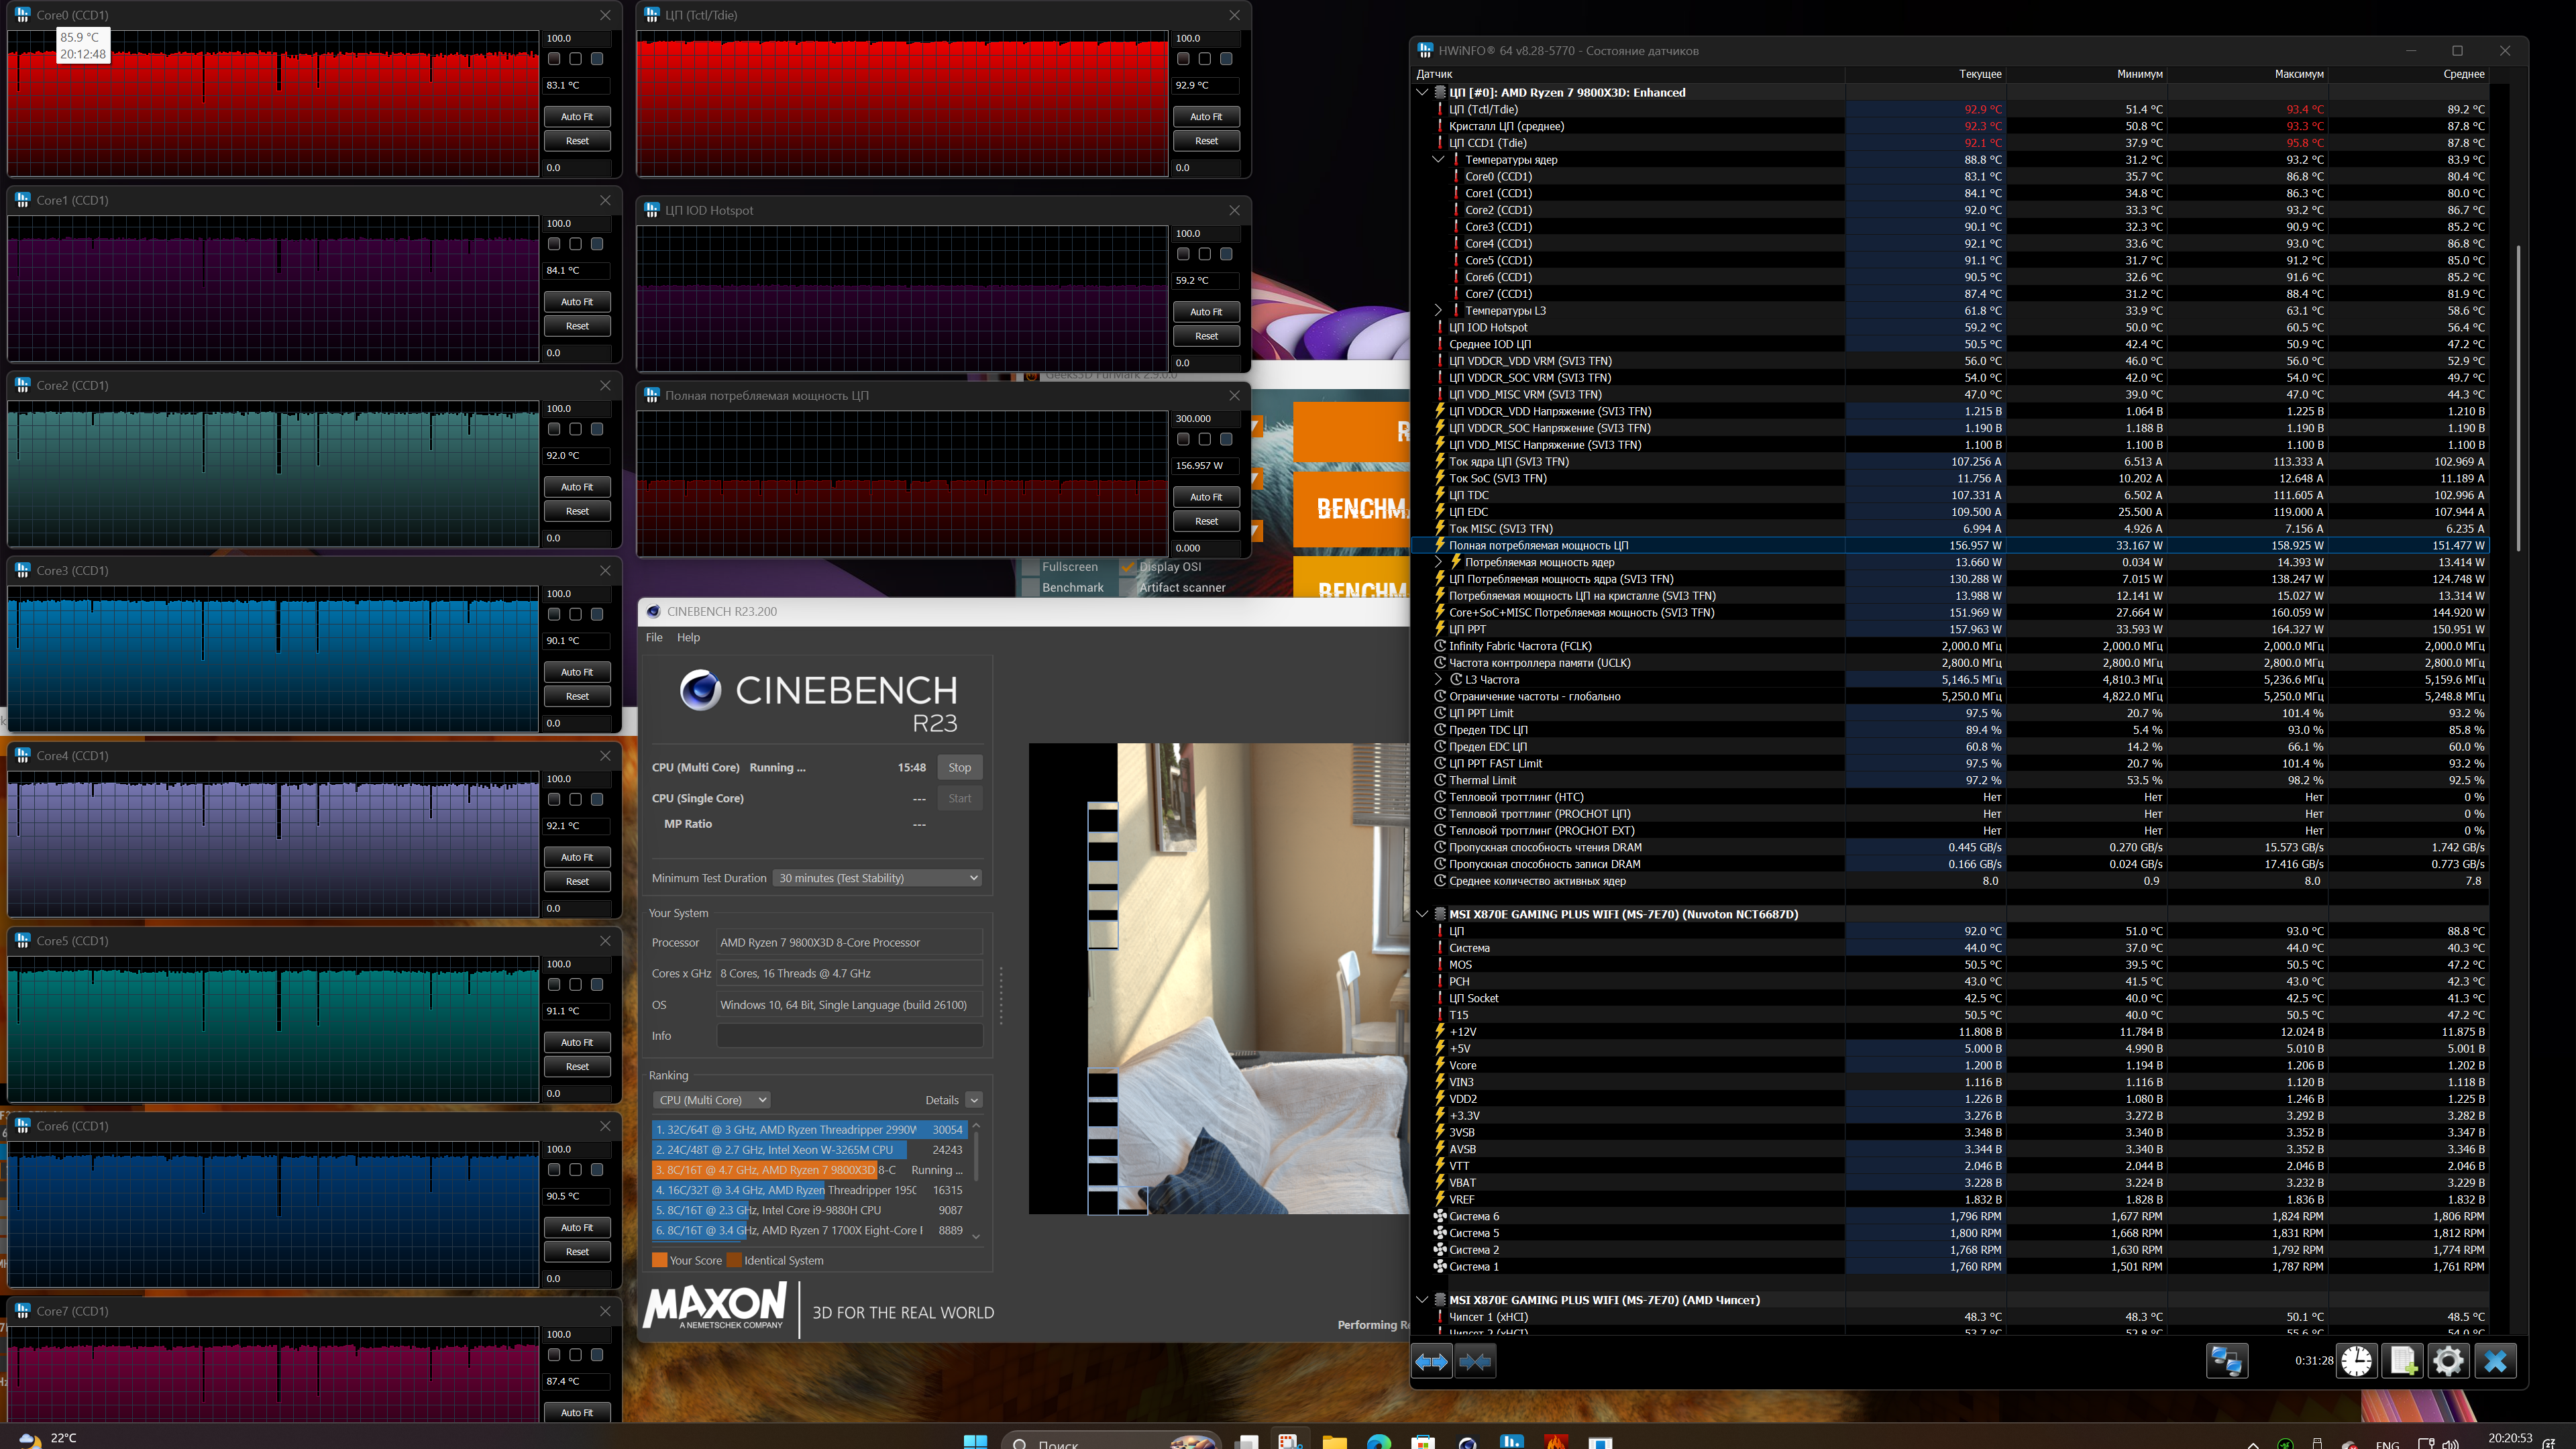Click the start logging file icon
The width and height of the screenshot is (2576, 1449).
coord(2403,1361)
